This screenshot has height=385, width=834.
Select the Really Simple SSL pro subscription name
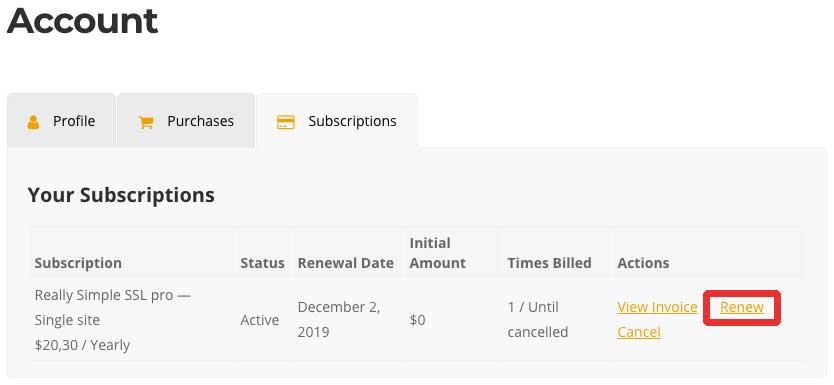112,307
